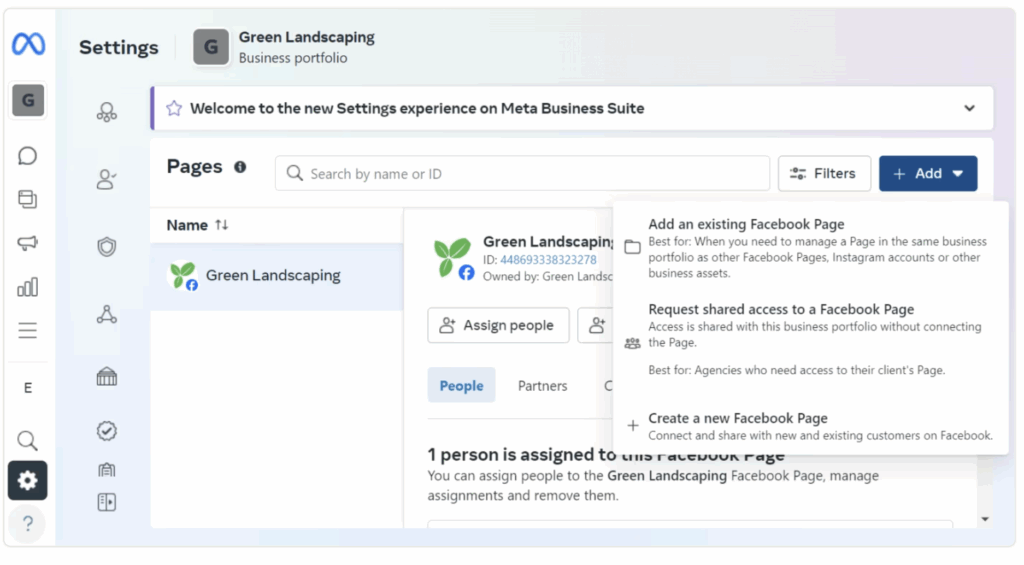Image resolution: width=1024 pixels, height=565 pixels.
Task: Open the Filters button
Action: (824, 173)
